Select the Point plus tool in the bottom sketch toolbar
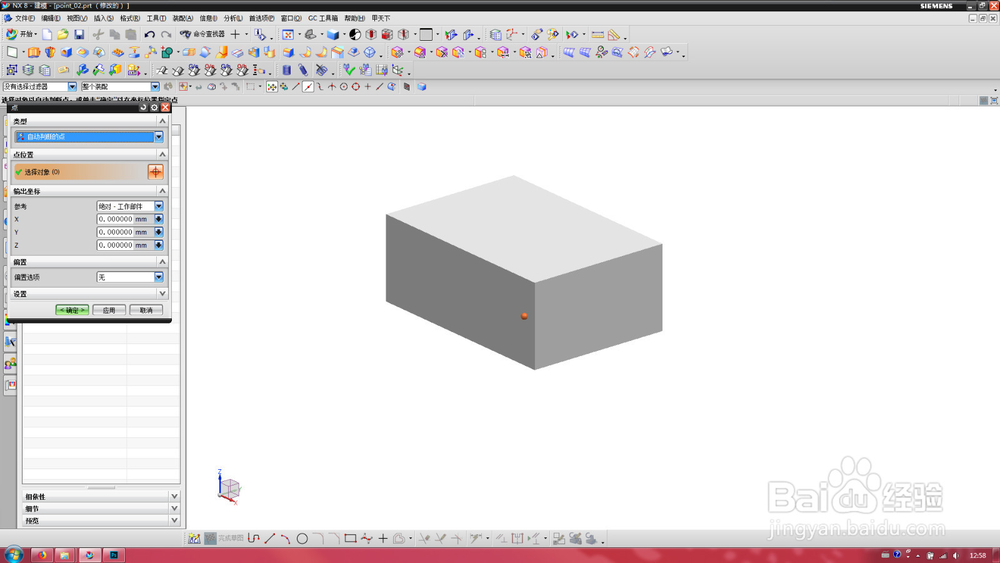 click(383, 539)
